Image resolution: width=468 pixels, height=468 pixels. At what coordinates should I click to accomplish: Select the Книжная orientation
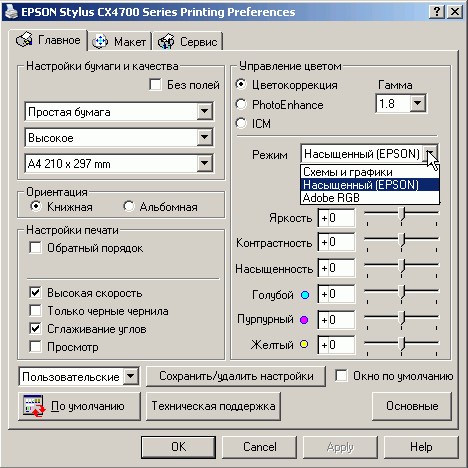35,206
